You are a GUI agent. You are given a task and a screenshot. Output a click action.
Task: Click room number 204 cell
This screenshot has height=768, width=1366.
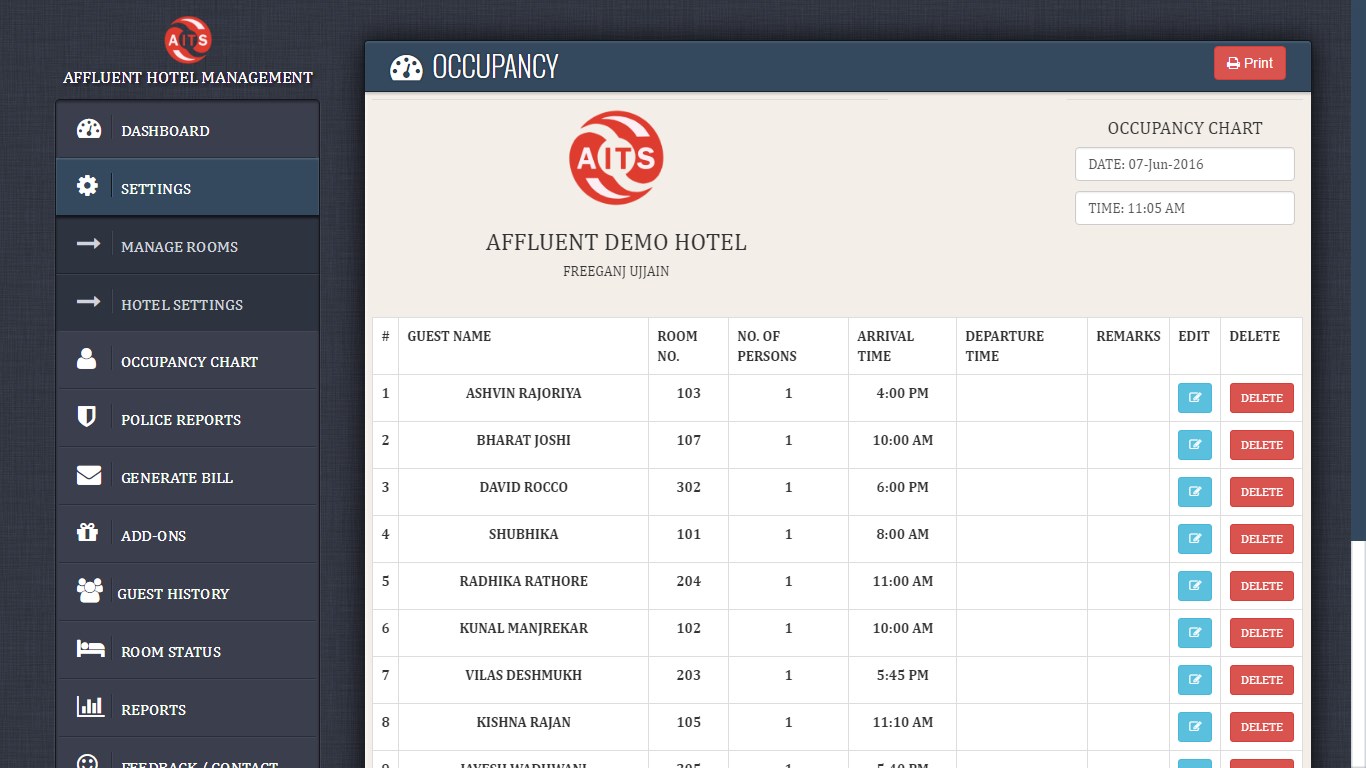(x=688, y=586)
